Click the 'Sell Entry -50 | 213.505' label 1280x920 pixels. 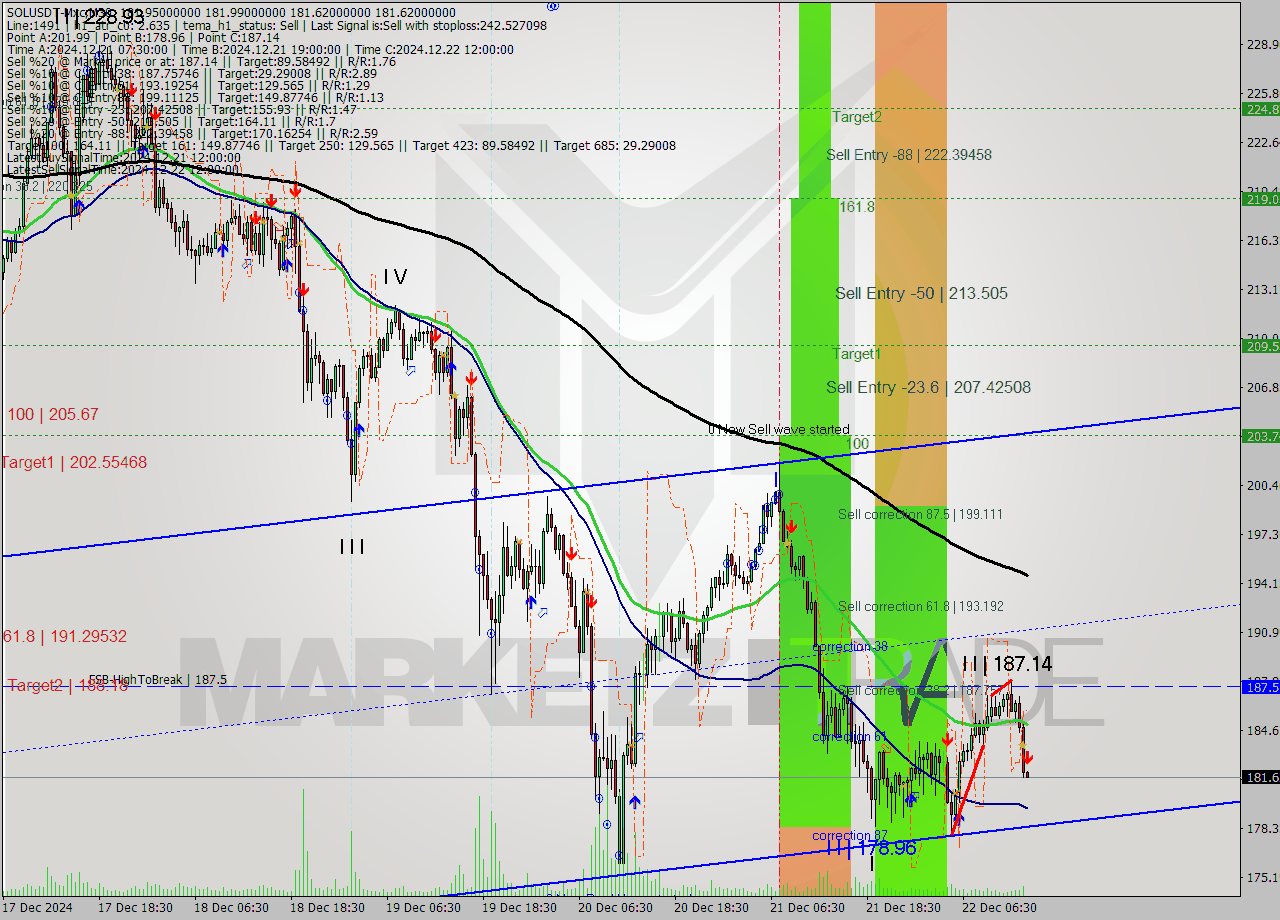[921, 293]
